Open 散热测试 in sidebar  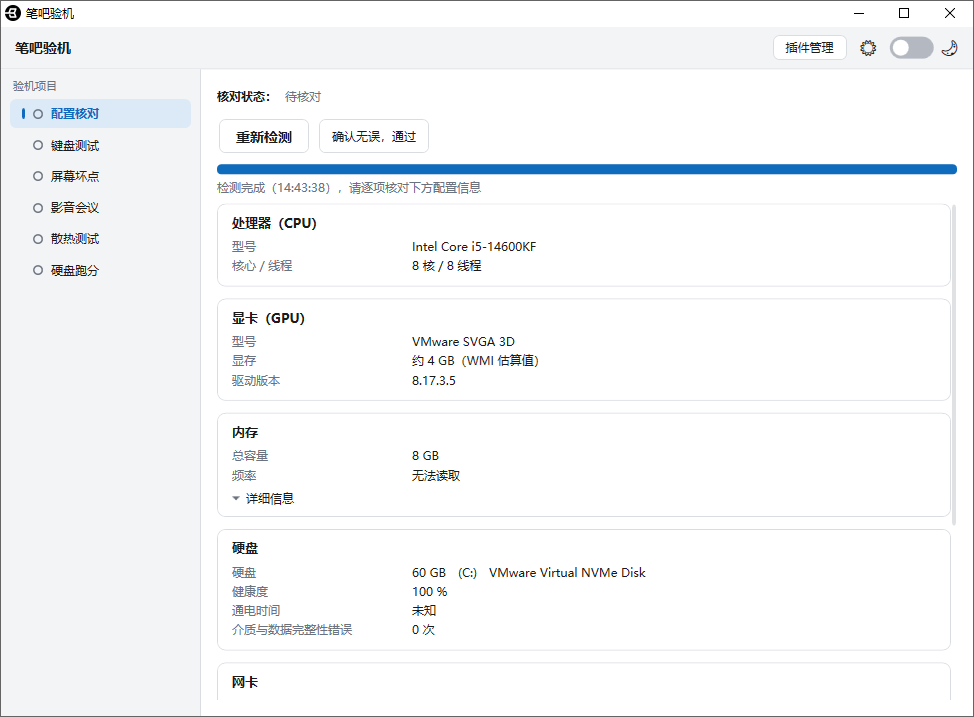pyautogui.click(x=101, y=239)
